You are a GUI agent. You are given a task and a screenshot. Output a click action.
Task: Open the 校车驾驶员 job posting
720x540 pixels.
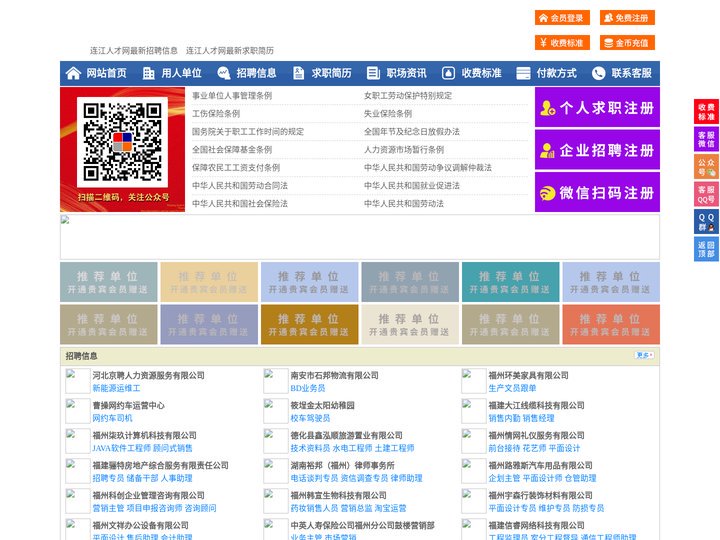click(x=310, y=418)
